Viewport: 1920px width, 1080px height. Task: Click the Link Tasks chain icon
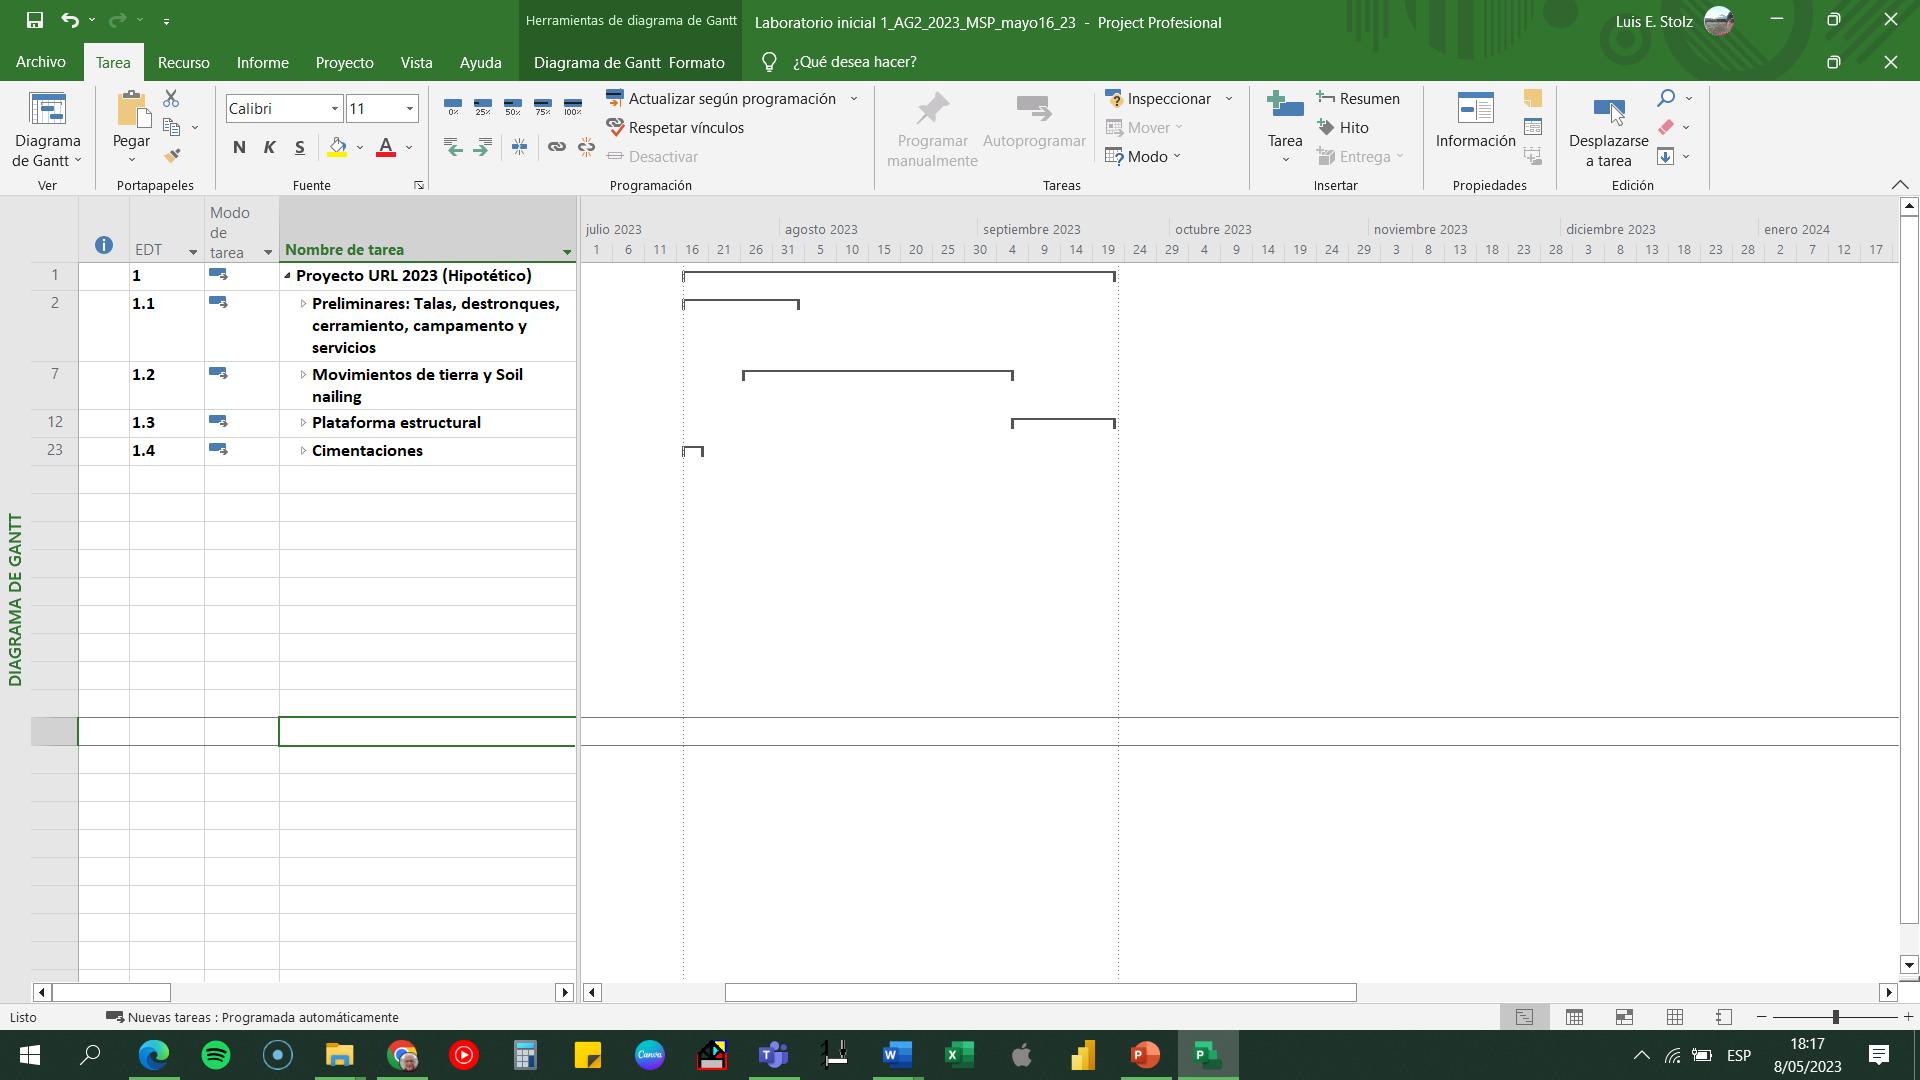[x=556, y=147]
